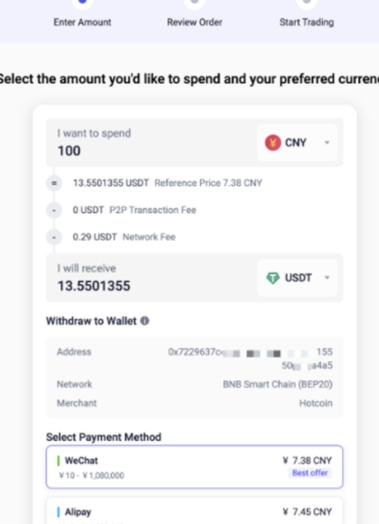Open the CNY currency selector
379x524 pixels.
(297, 143)
